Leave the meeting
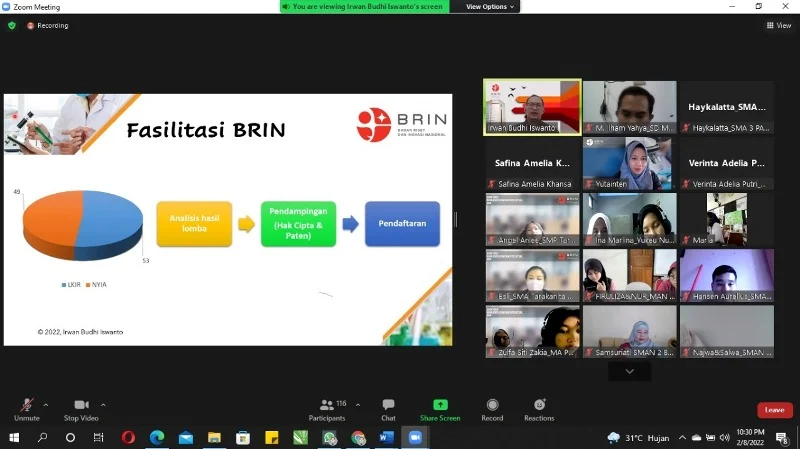800x449 pixels. 774,410
